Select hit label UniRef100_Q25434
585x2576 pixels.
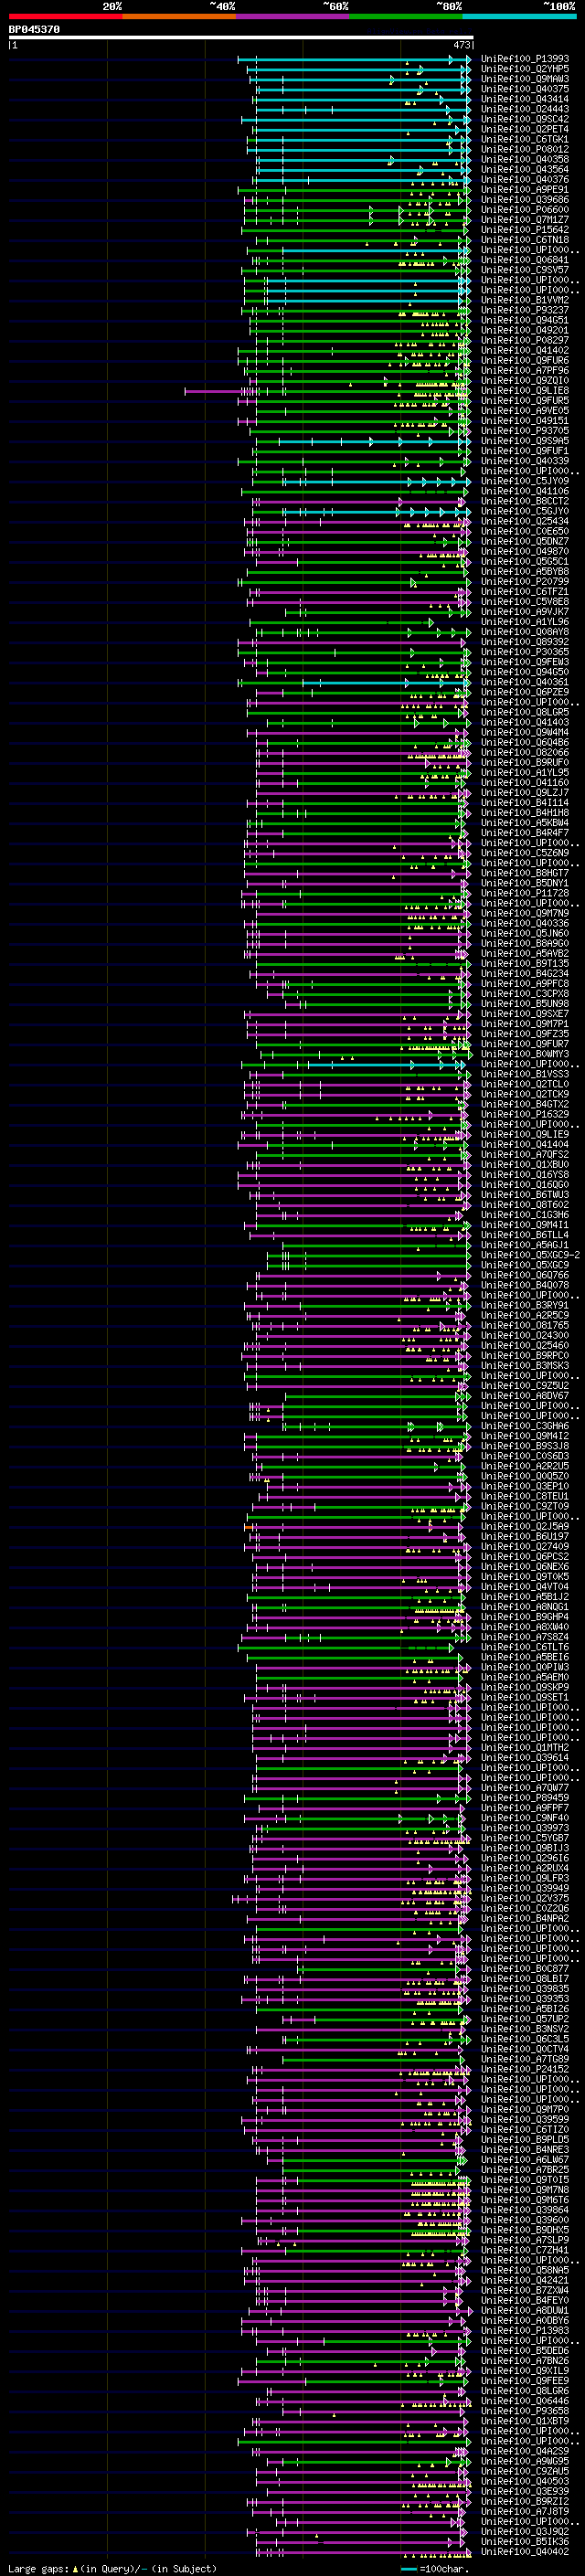tap(525, 521)
